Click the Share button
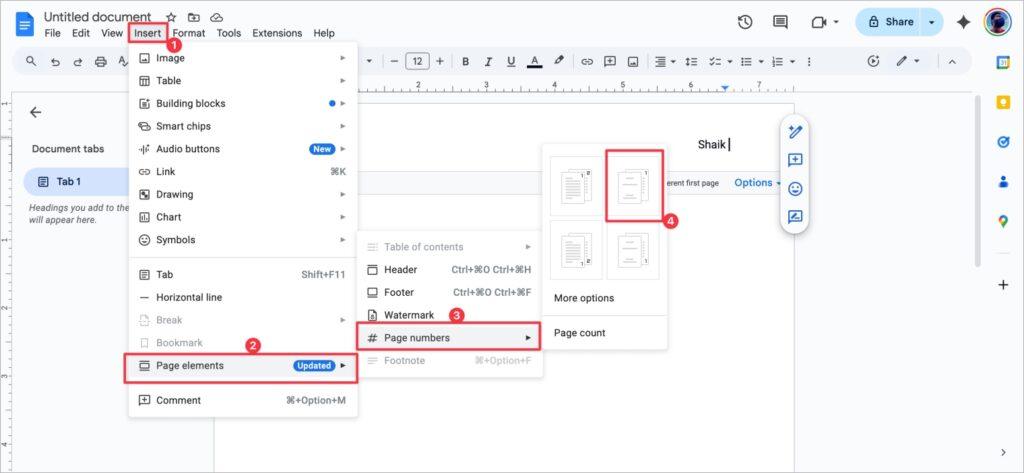 click(889, 22)
